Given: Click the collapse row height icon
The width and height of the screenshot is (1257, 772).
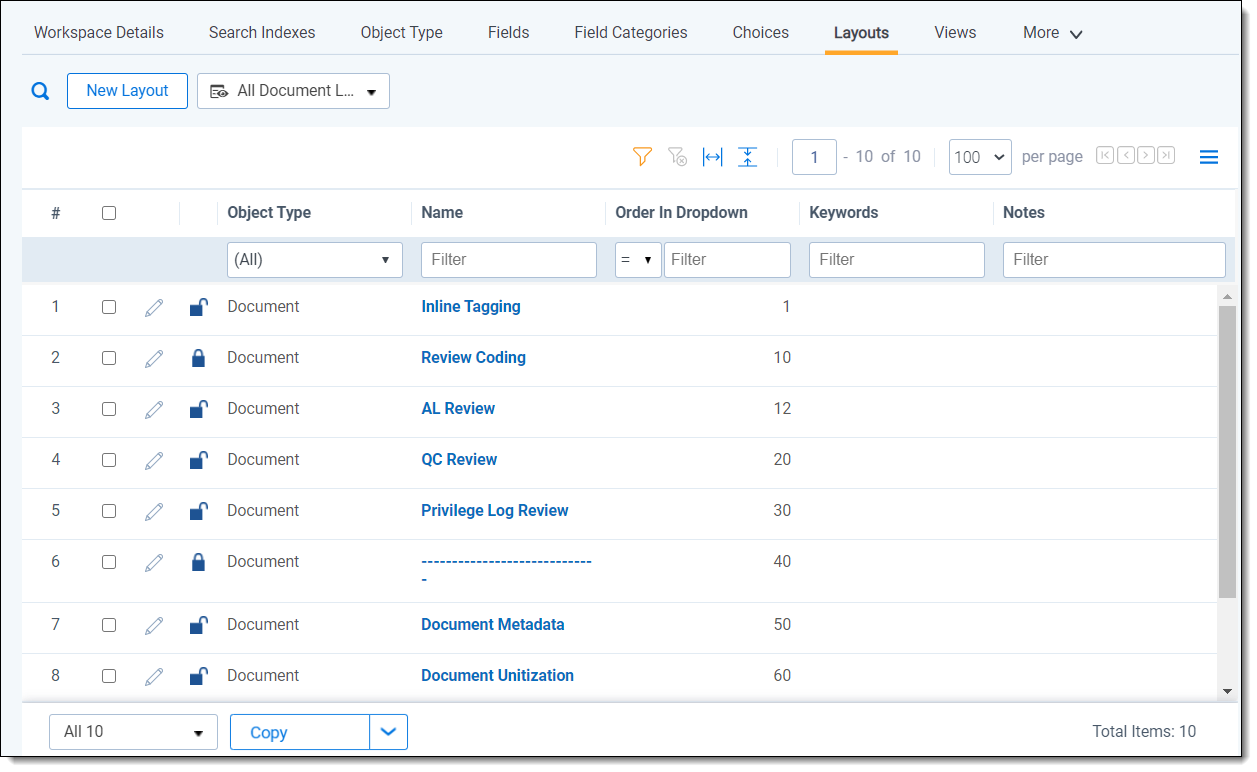Looking at the screenshot, I should (747, 157).
